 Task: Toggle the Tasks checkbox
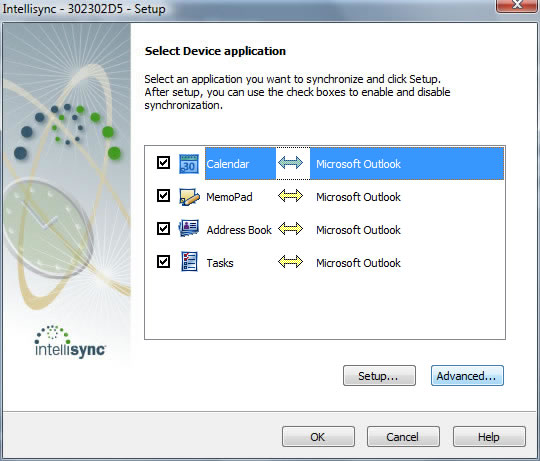tap(163, 261)
